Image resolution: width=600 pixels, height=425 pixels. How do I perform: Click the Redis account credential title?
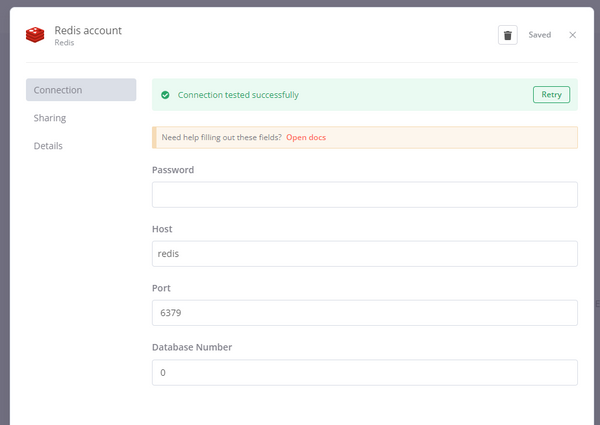[88, 30]
